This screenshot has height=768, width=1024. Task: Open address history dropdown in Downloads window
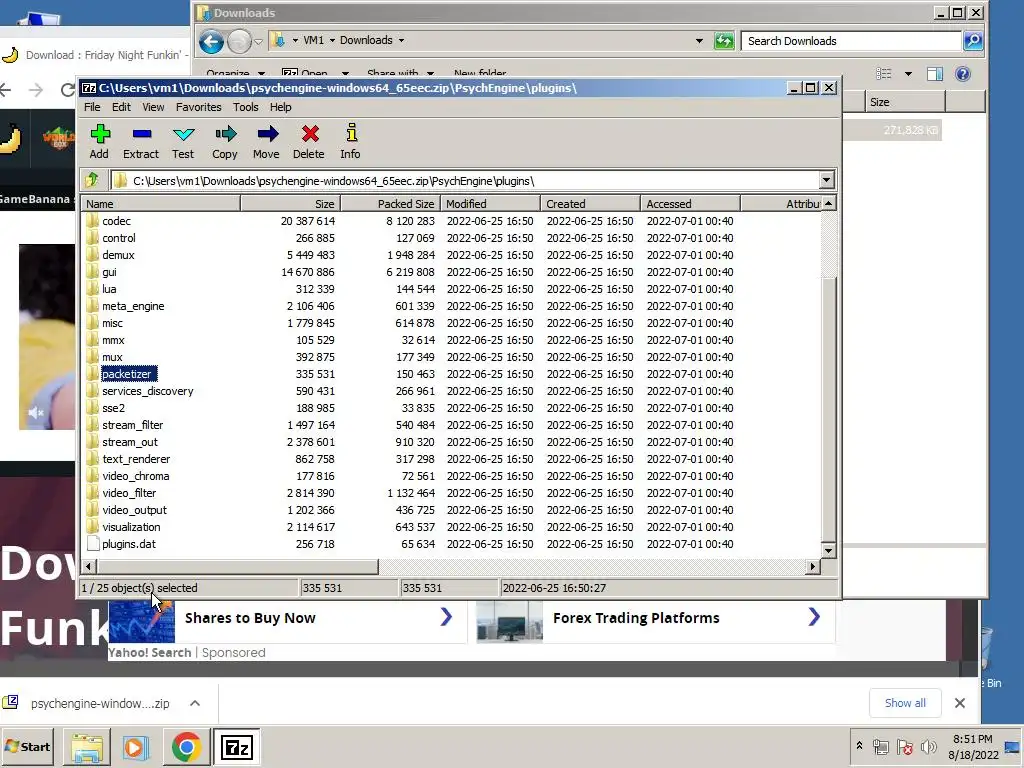pyautogui.click(x=699, y=41)
